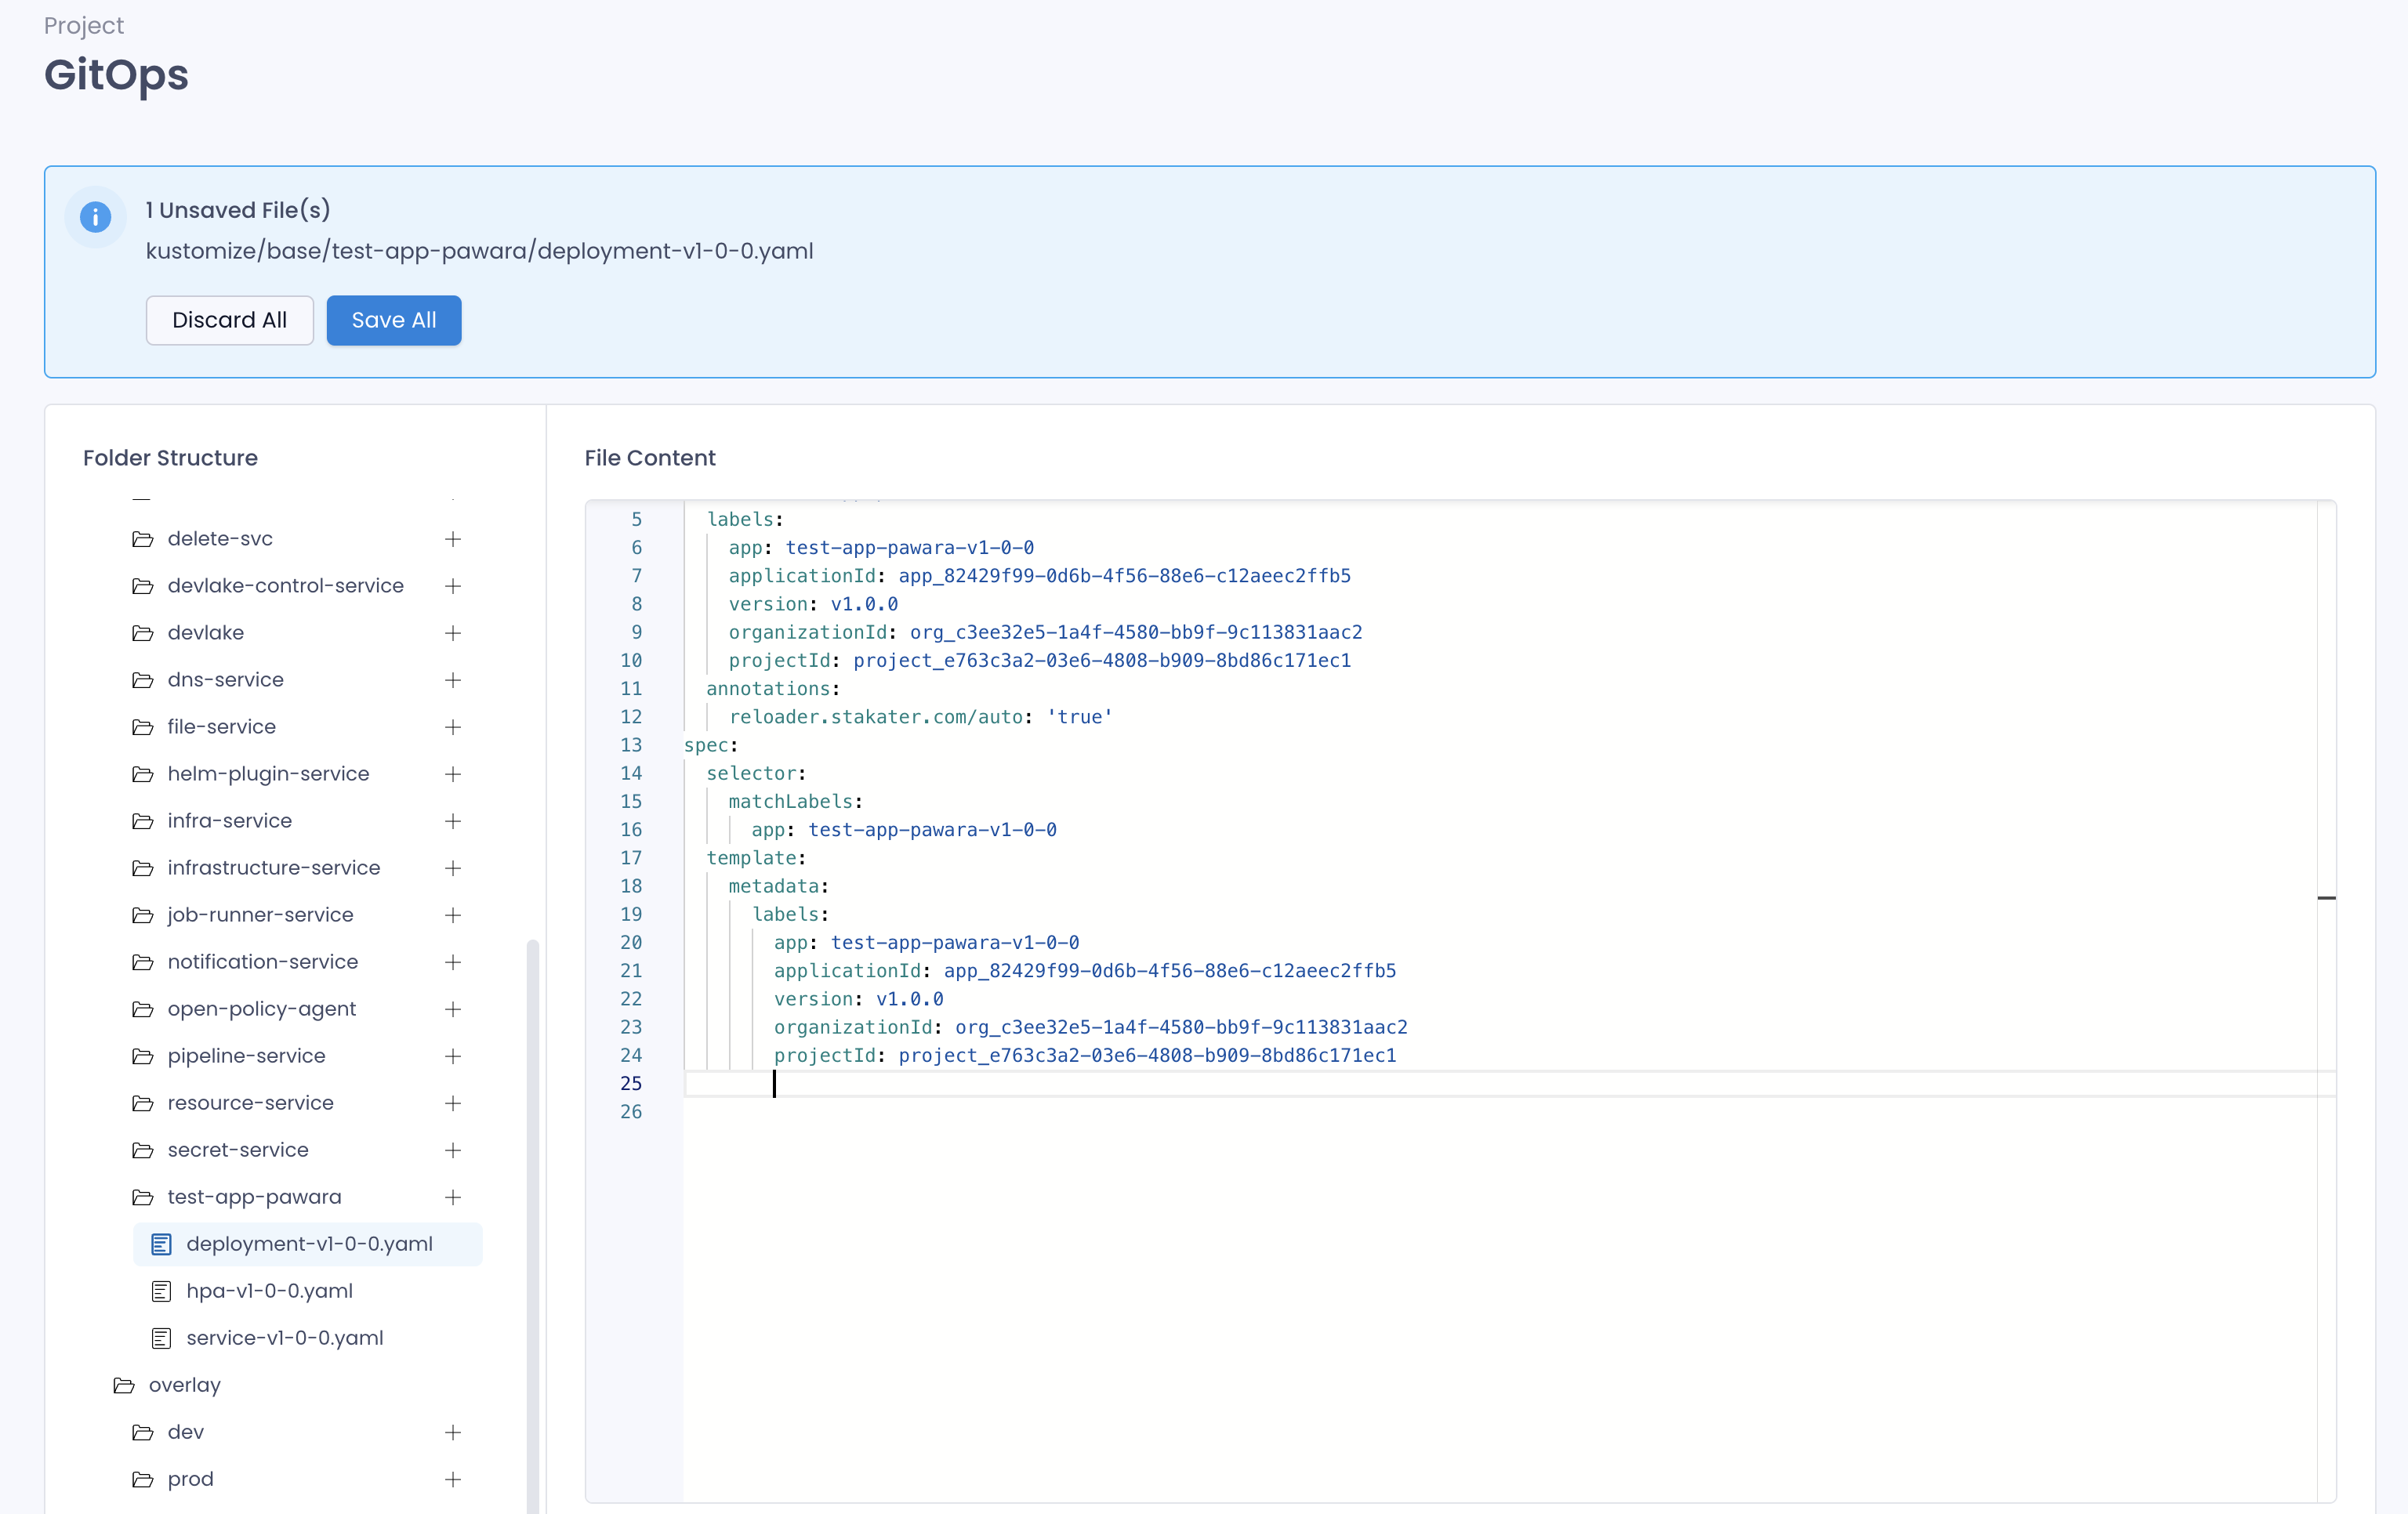
Task: Click projectId value on line 24
Action: point(1147,1055)
